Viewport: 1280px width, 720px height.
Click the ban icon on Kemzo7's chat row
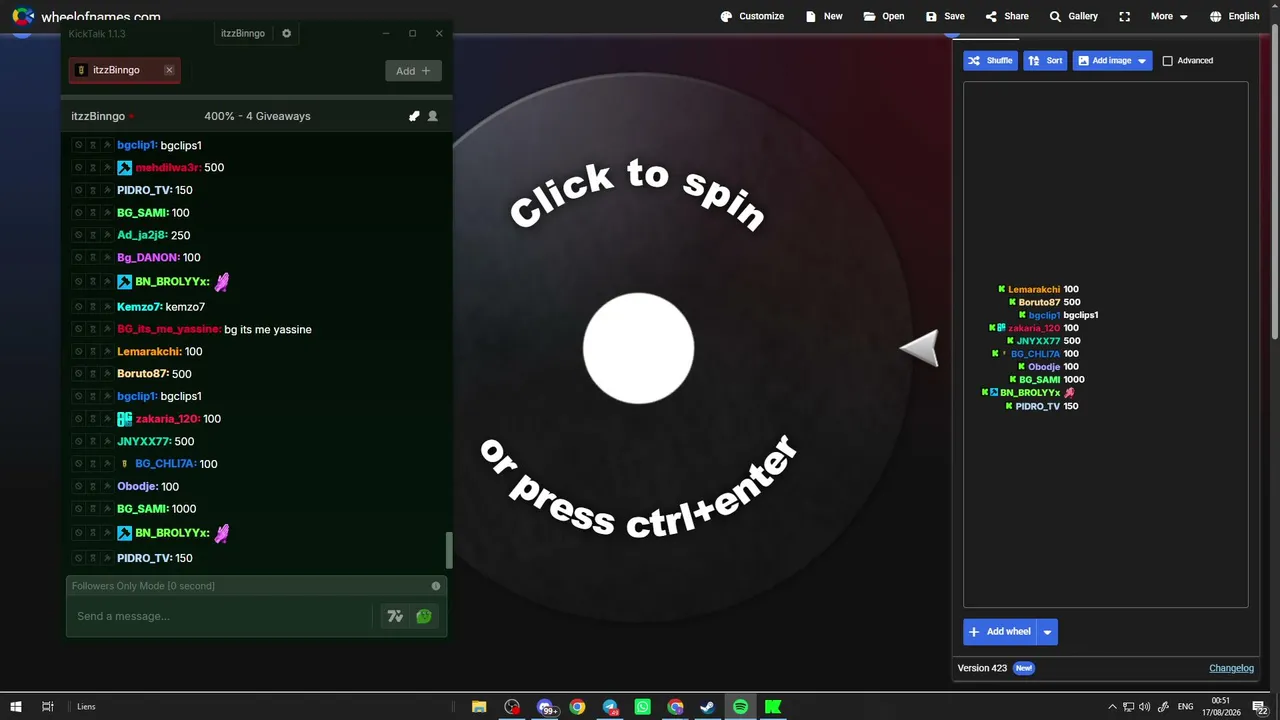79,307
